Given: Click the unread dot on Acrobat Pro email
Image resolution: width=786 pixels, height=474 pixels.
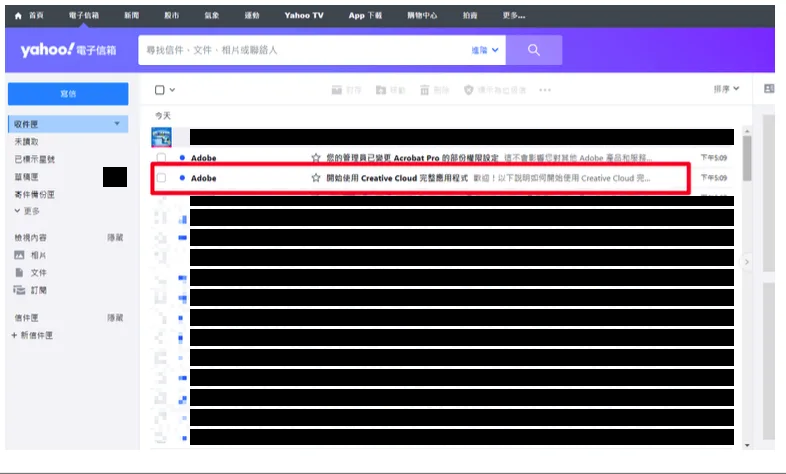Looking at the screenshot, I should click(x=182, y=158).
